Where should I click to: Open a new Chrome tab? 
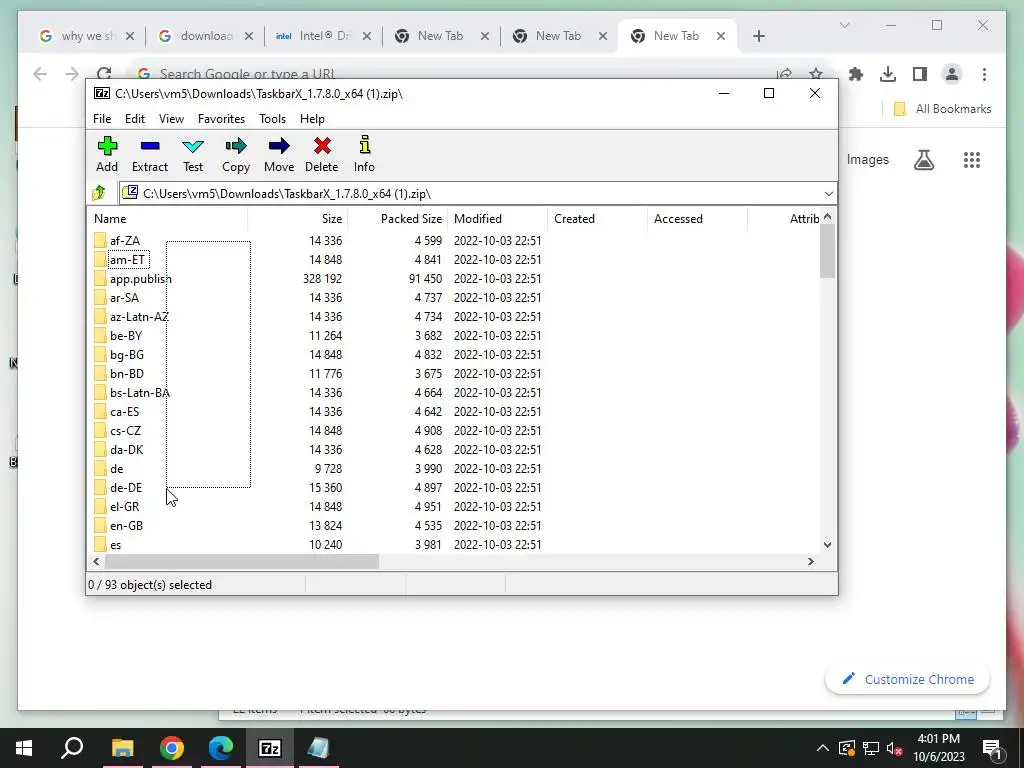pyautogui.click(x=758, y=37)
